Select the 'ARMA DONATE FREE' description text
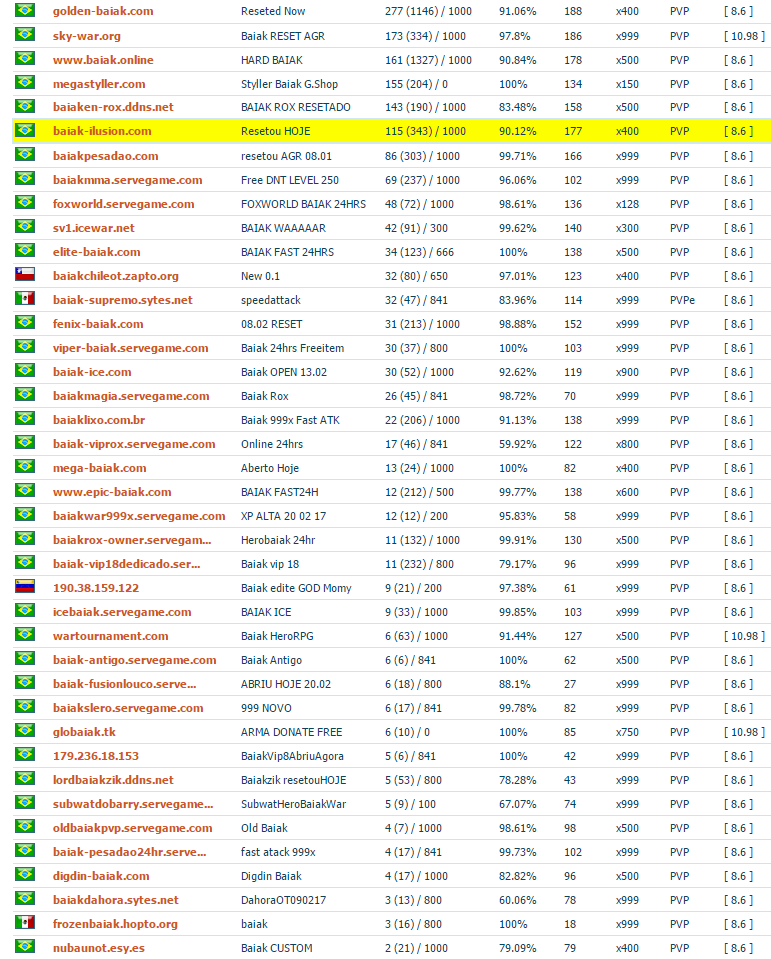Image resolution: width=771 pixels, height=959 pixels. 291,731
